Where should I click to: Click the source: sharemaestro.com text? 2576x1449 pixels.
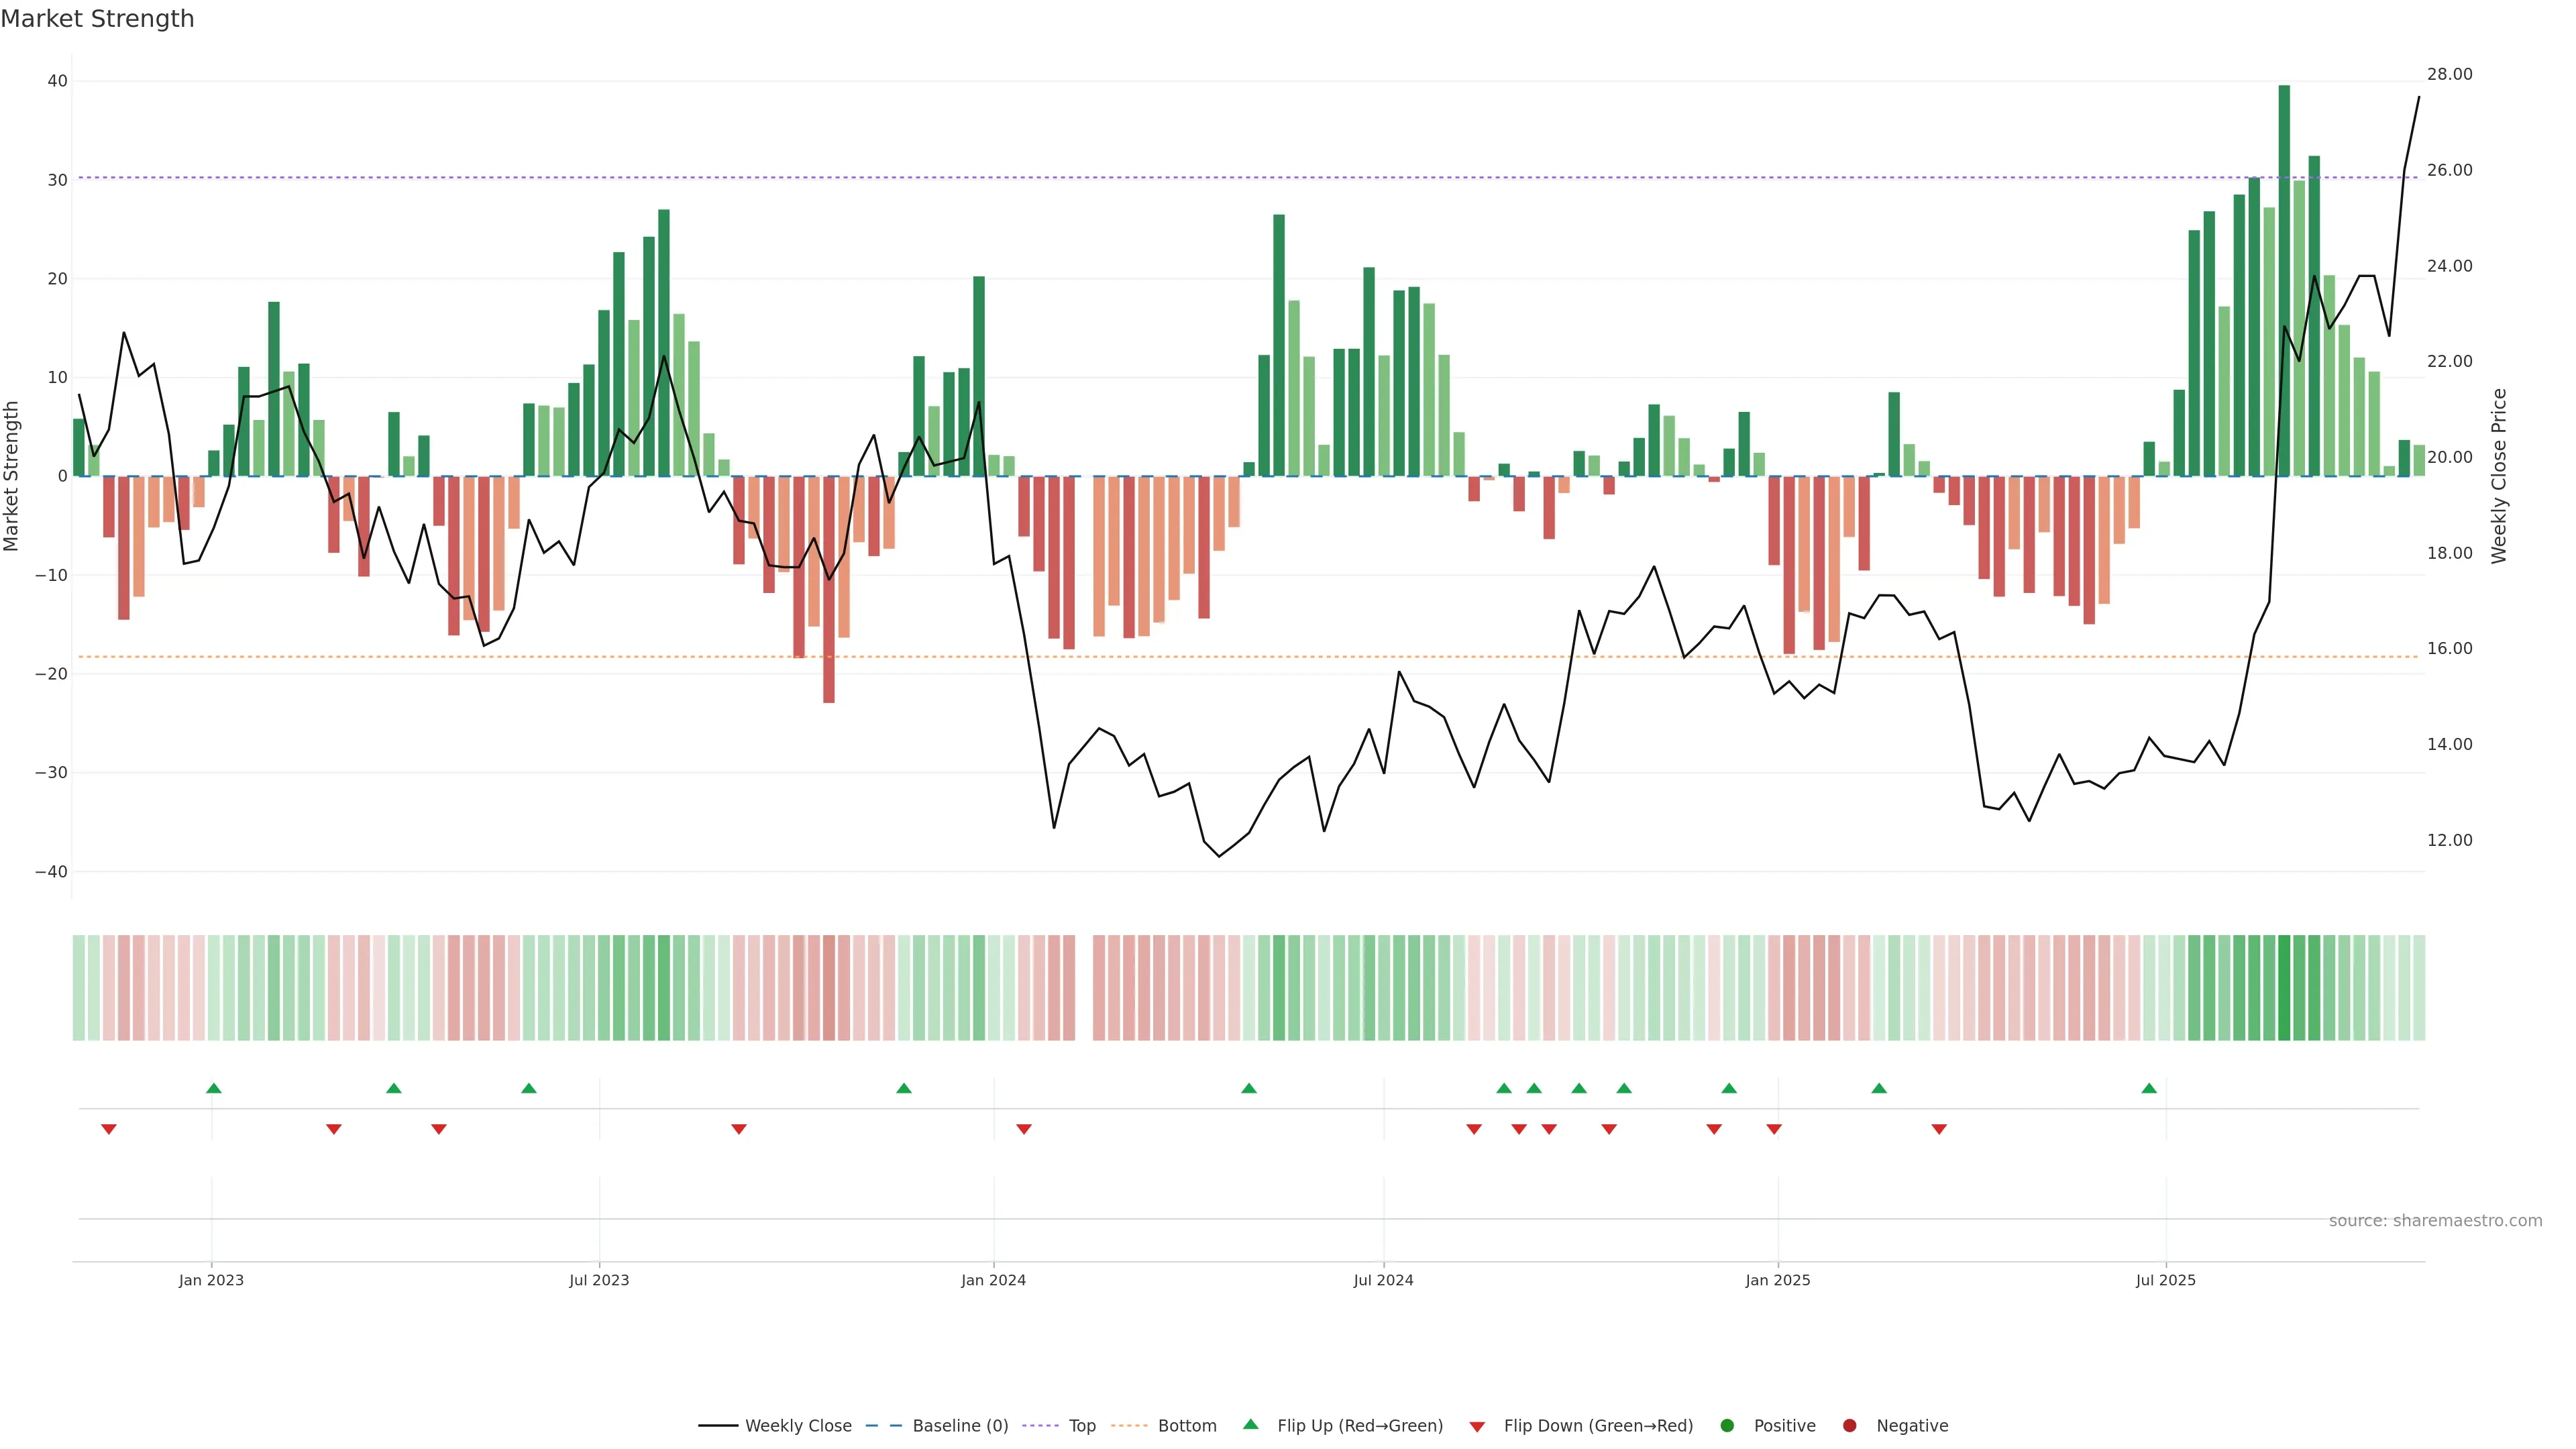click(x=2435, y=1221)
